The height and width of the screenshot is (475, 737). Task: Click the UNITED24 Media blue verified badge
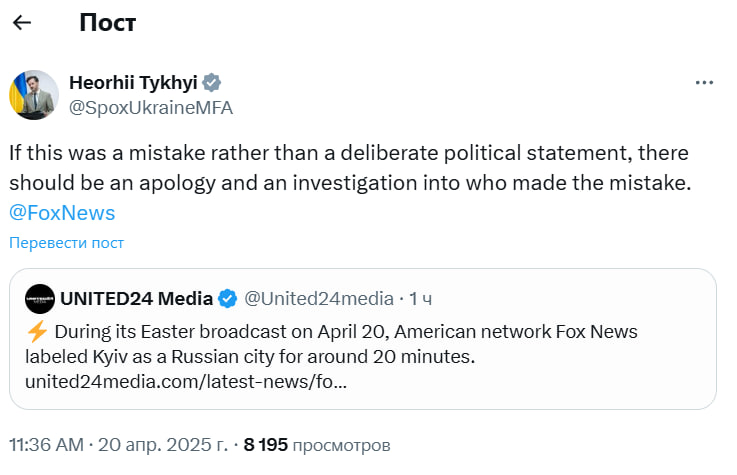[228, 298]
